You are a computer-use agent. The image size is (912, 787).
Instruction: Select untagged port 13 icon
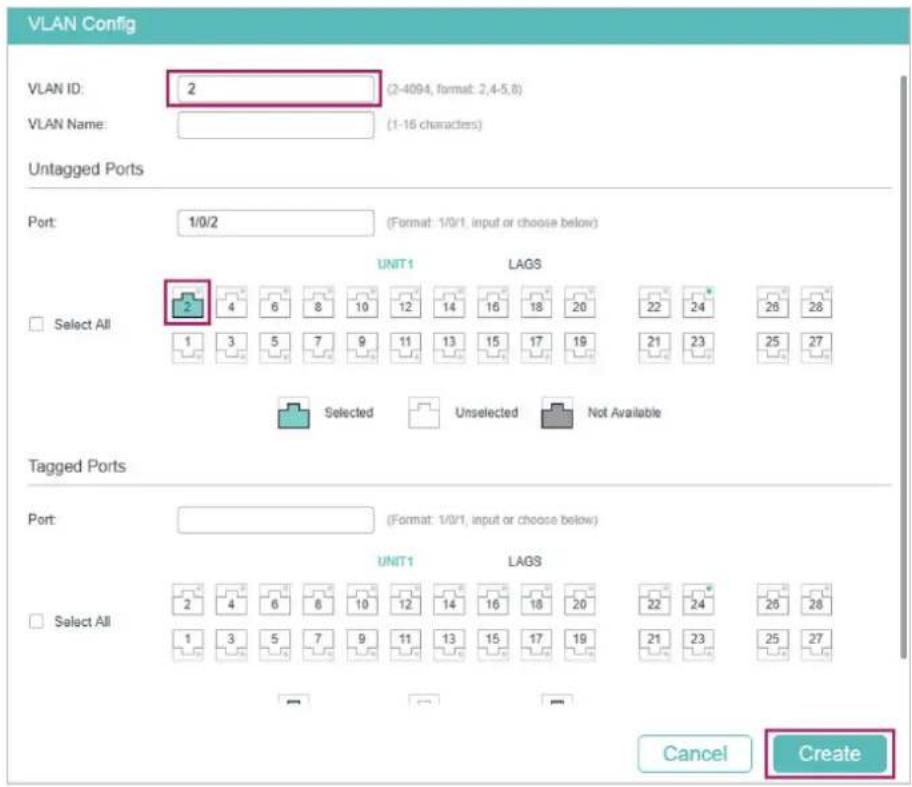tap(449, 348)
